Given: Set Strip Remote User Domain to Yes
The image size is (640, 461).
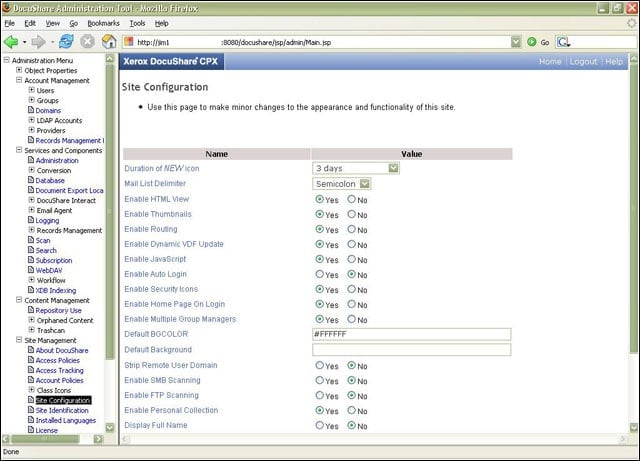Looking at the screenshot, I should click(320, 365).
